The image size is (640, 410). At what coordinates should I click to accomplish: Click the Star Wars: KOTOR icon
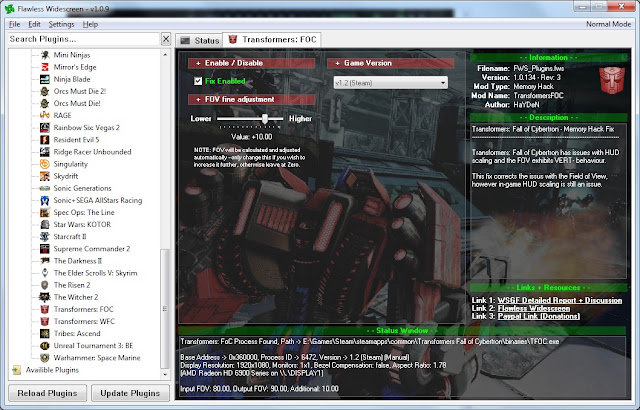click(x=45, y=224)
